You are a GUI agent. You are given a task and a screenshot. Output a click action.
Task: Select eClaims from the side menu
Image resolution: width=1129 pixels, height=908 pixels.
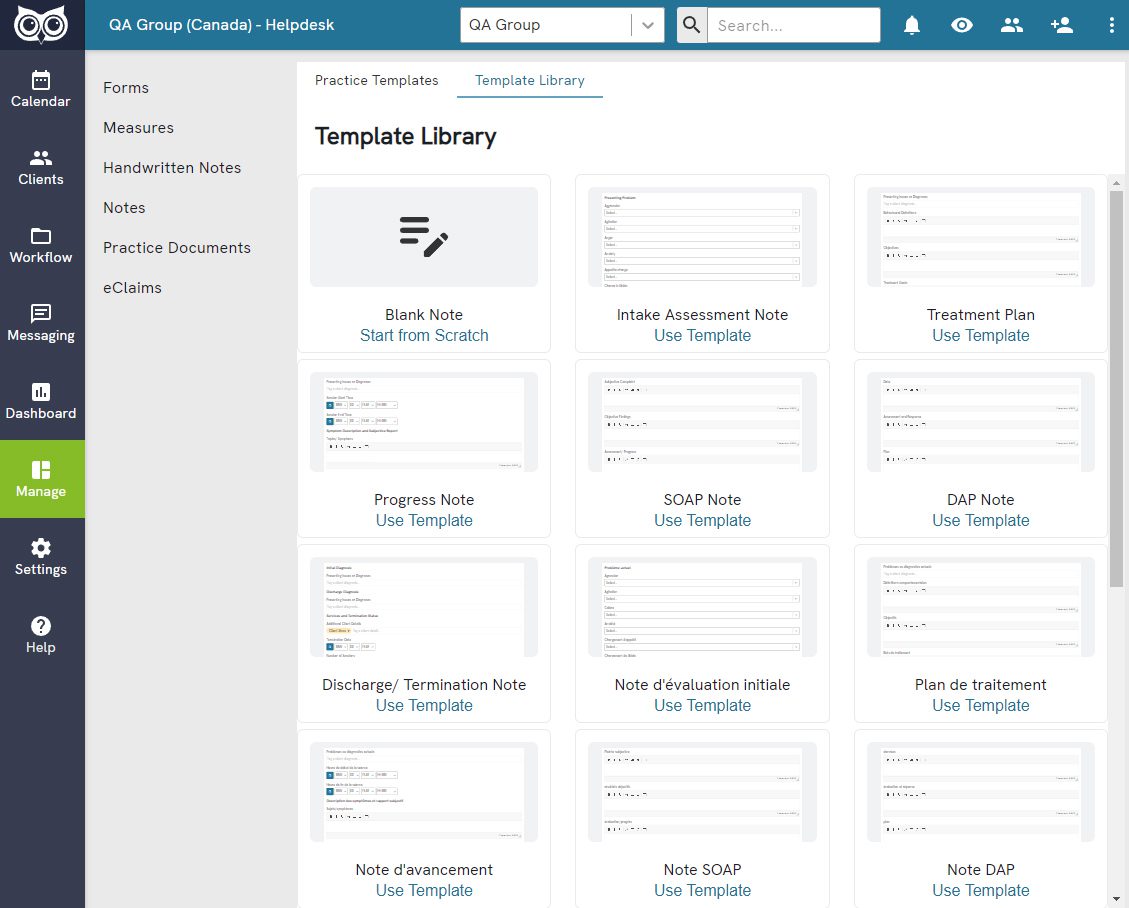coord(132,288)
